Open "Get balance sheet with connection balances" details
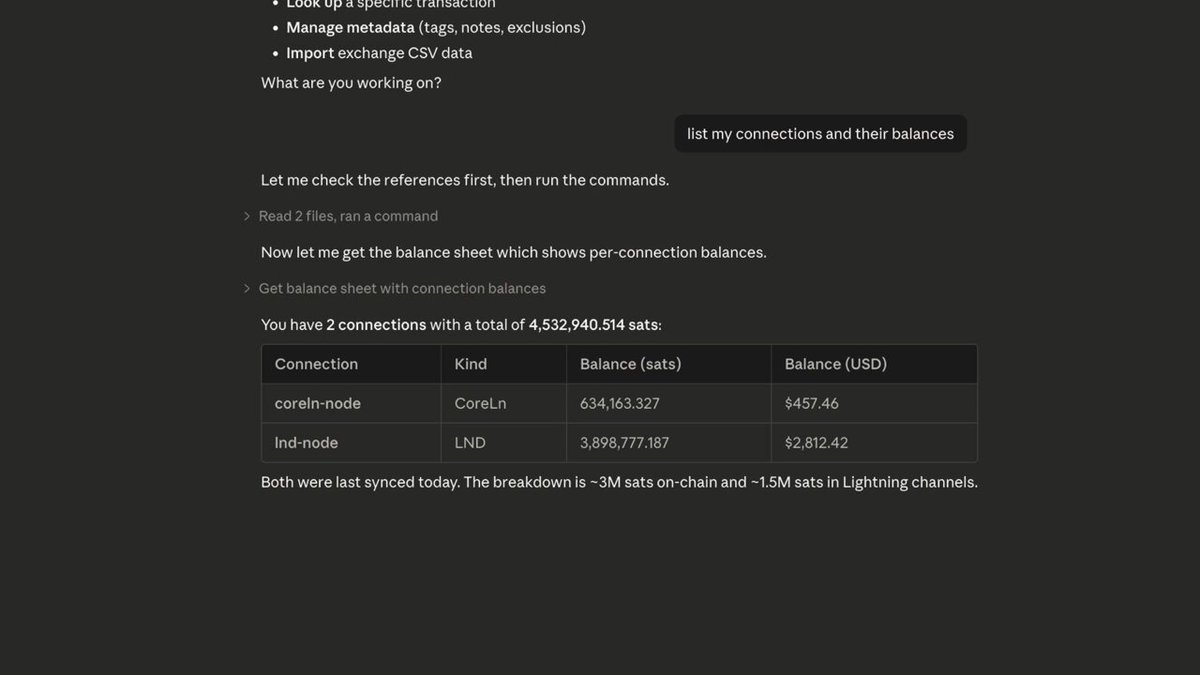This screenshot has width=1200, height=675. coord(402,288)
